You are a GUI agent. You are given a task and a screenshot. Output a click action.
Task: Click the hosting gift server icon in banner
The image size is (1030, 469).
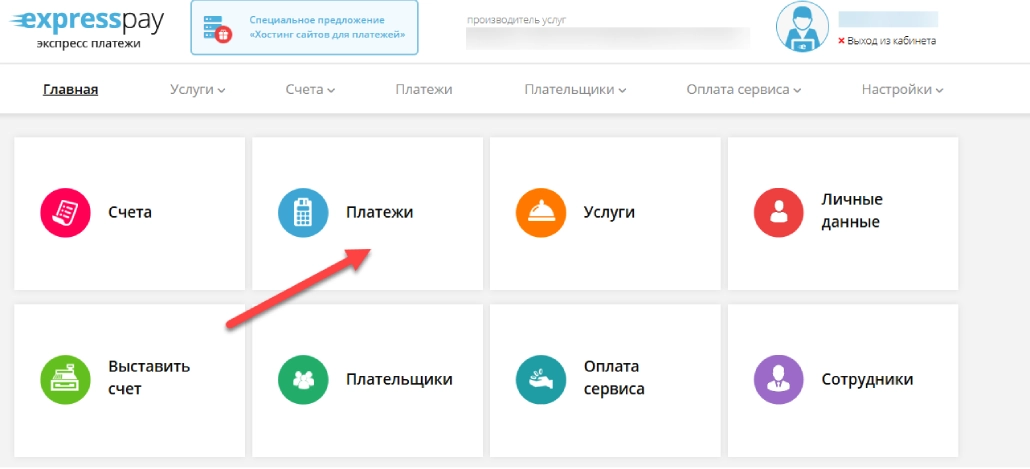pos(217,28)
